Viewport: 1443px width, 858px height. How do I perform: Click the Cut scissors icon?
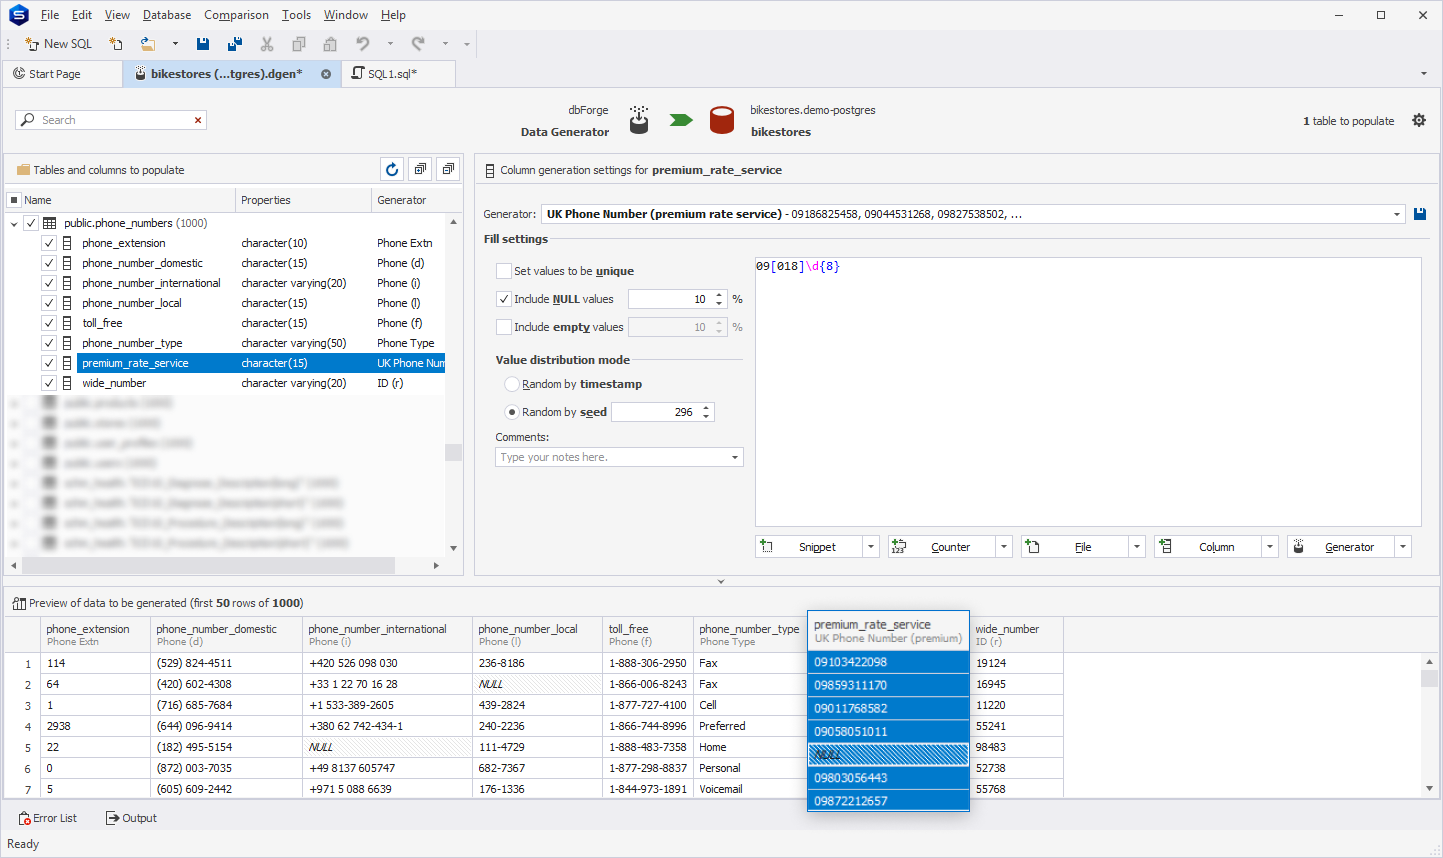coord(267,44)
